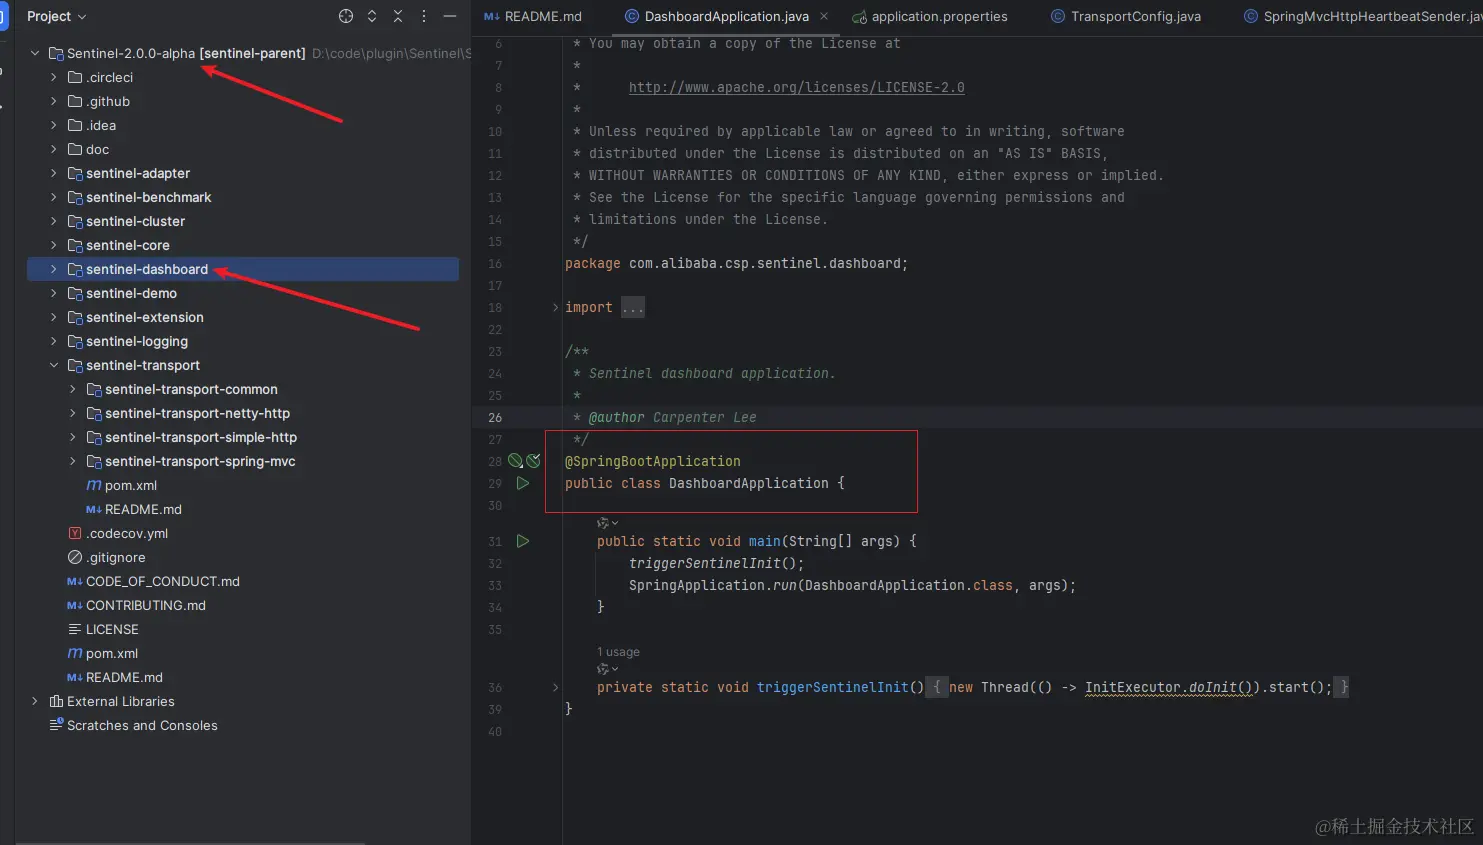1483x845 pixels.
Task: Click the library icon beside External Libraries
Action: (x=56, y=701)
